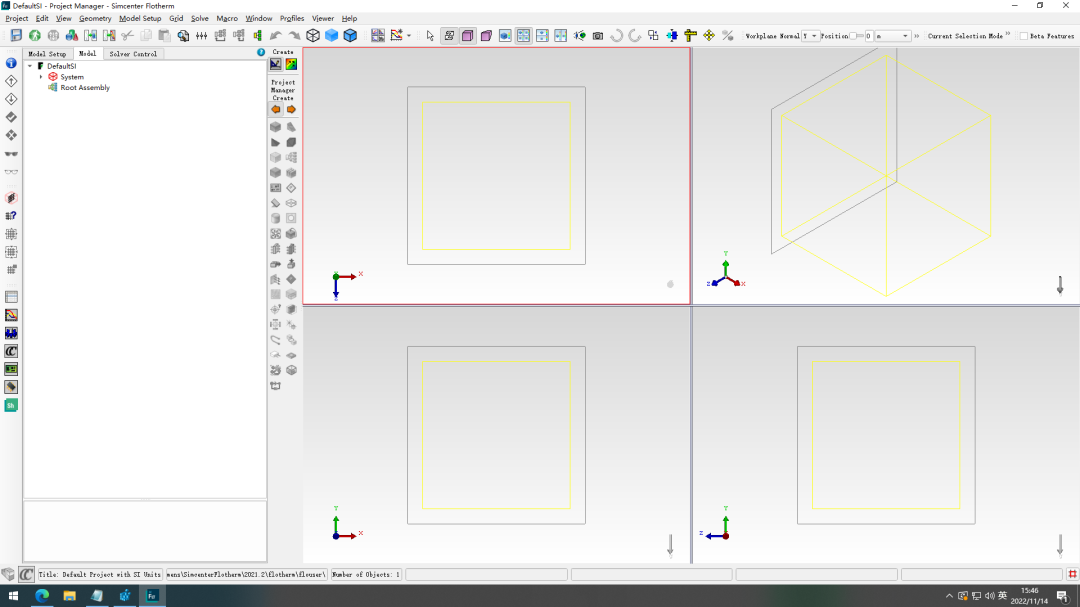Image resolution: width=1080 pixels, height=607 pixels.
Task: Click the arrow pointer selection tool
Action: 430,35
